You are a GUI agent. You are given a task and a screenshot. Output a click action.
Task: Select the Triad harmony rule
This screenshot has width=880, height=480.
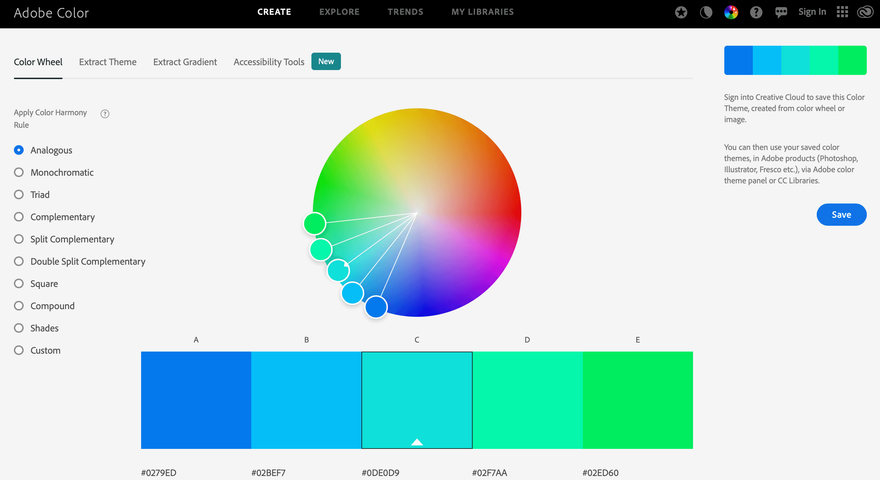pos(32,194)
